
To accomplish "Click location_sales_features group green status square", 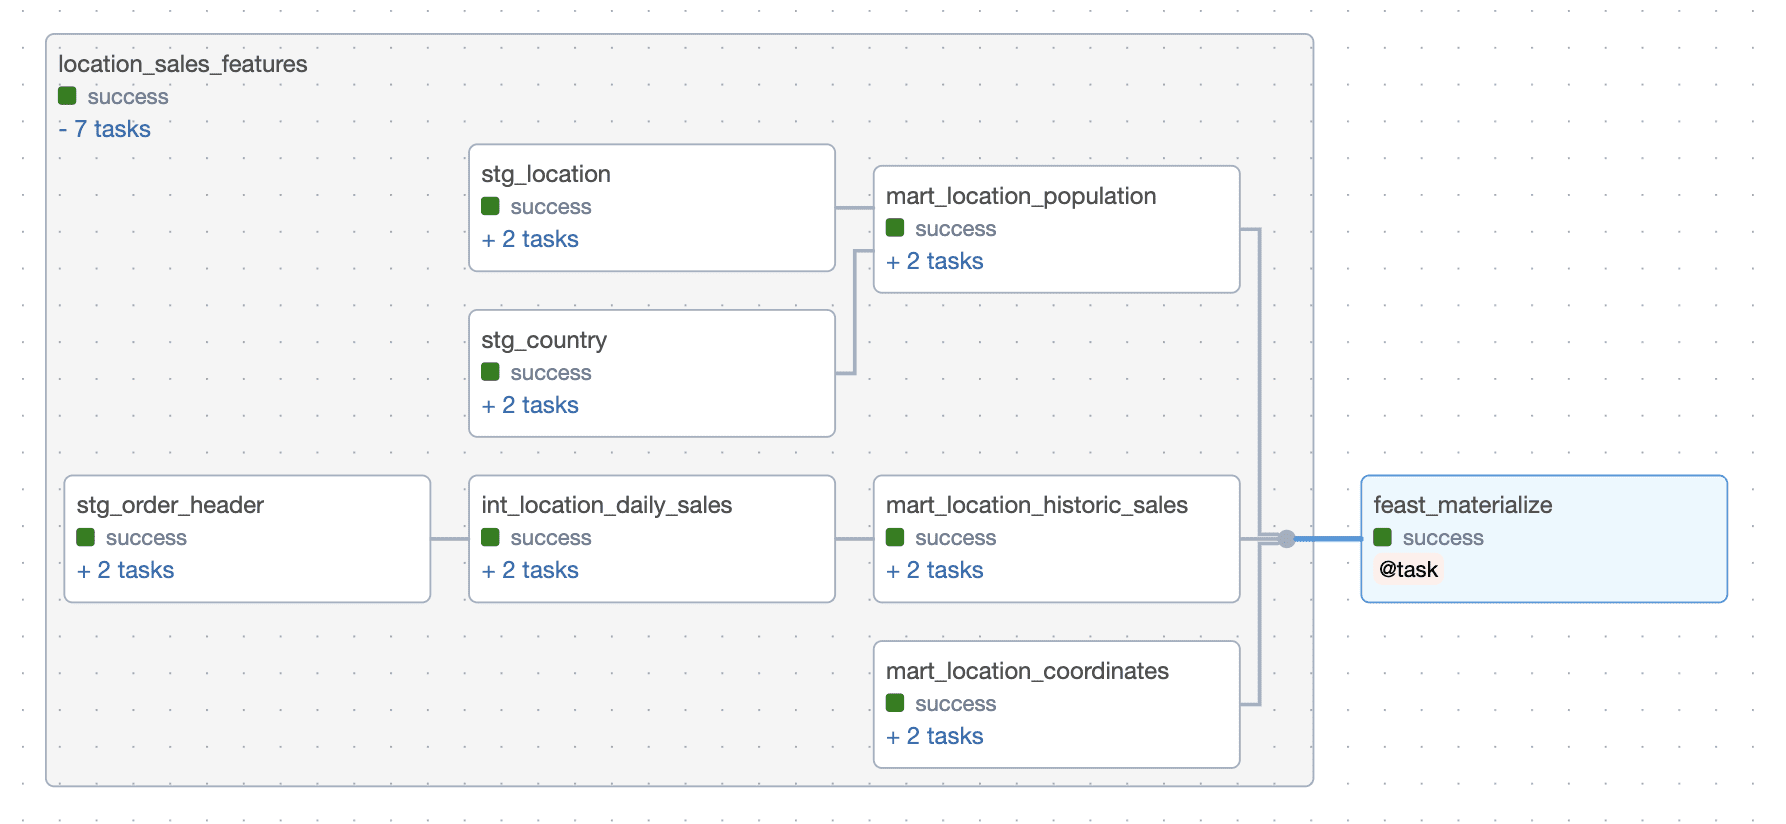I will click(67, 96).
